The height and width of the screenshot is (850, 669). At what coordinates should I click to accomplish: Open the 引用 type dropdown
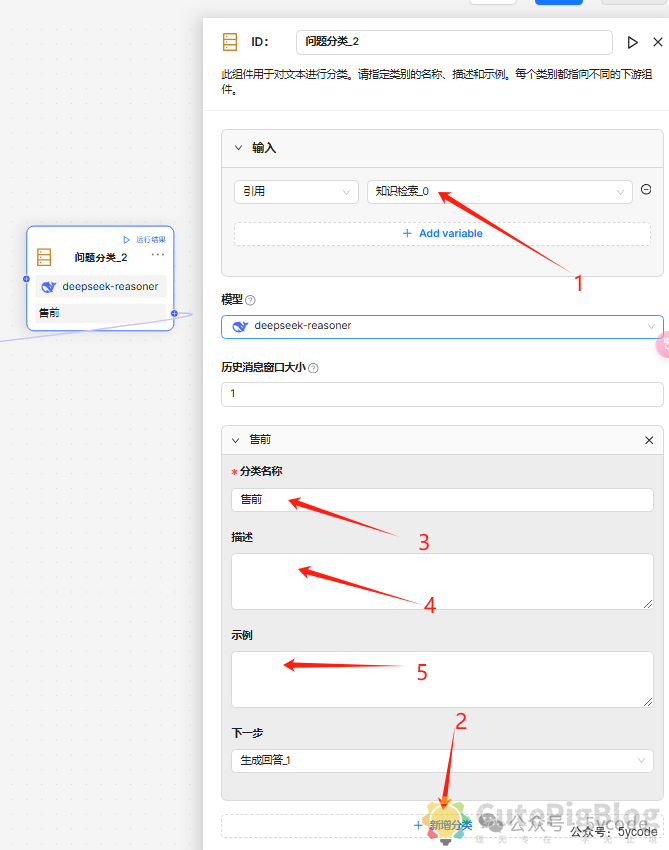[296, 191]
